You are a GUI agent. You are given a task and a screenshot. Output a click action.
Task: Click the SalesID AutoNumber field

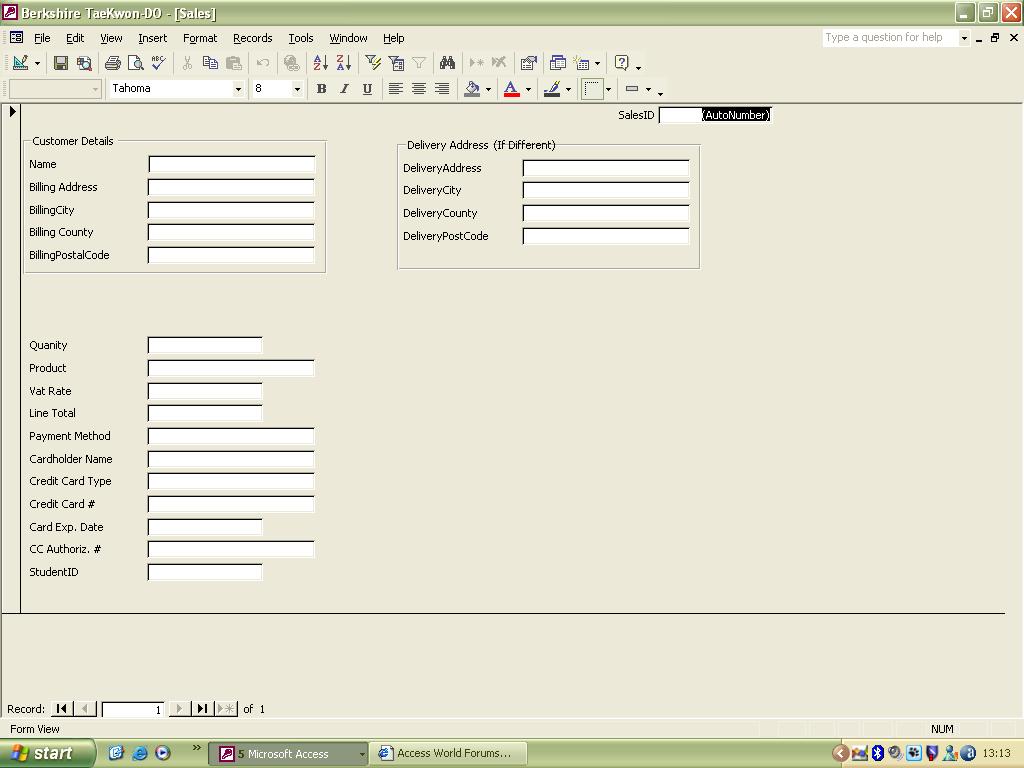(x=715, y=115)
